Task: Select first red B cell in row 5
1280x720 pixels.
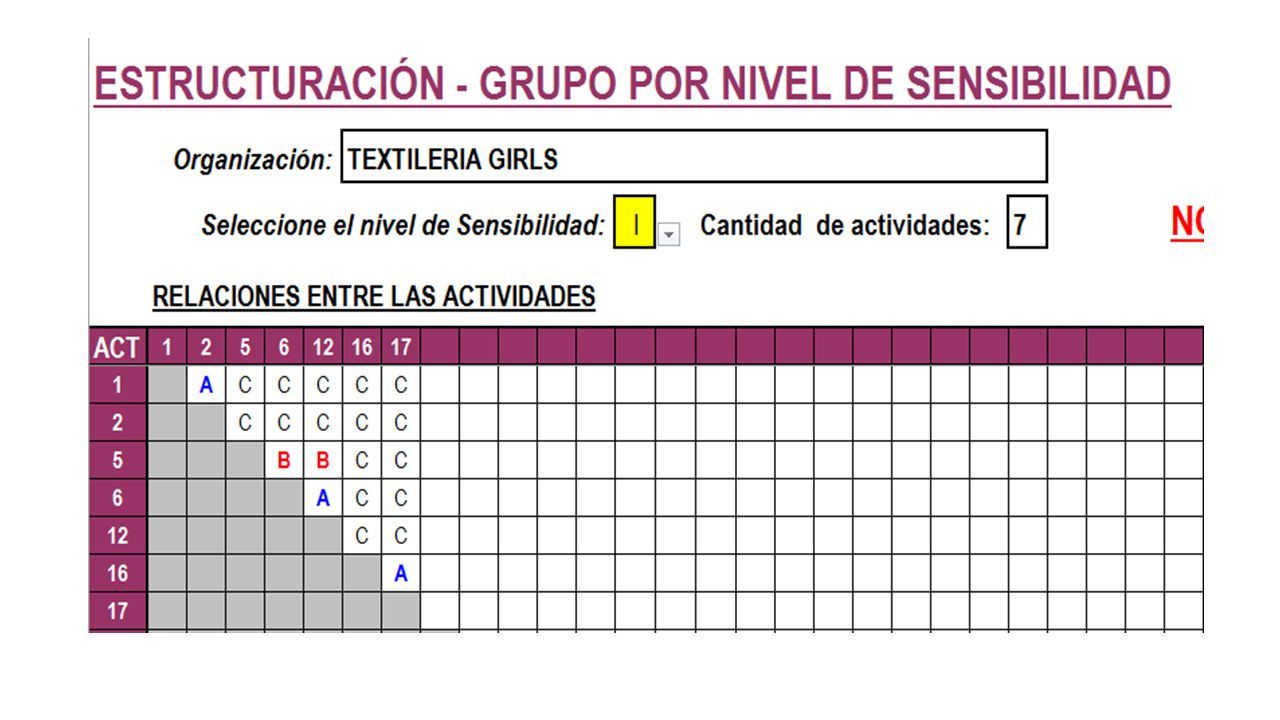Action: 284,461
